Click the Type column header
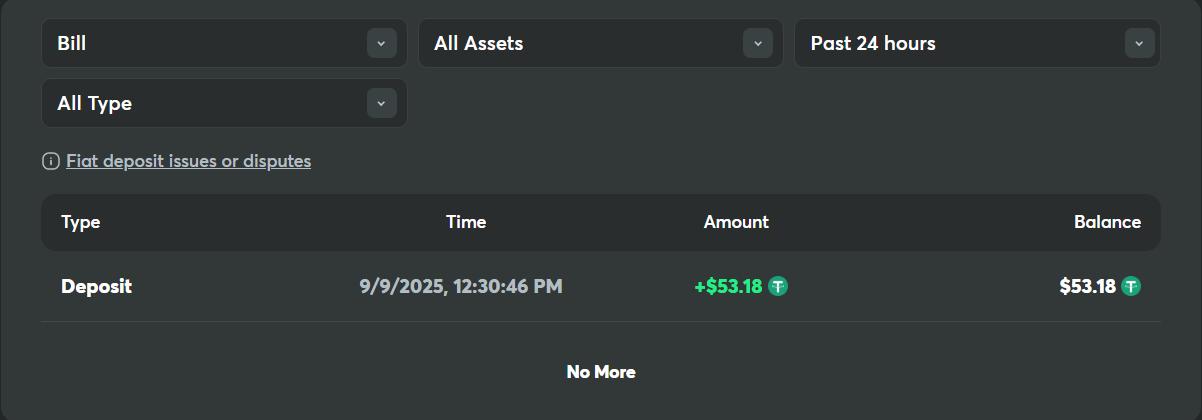The height and width of the screenshot is (420, 1202). tap(81, 222)
